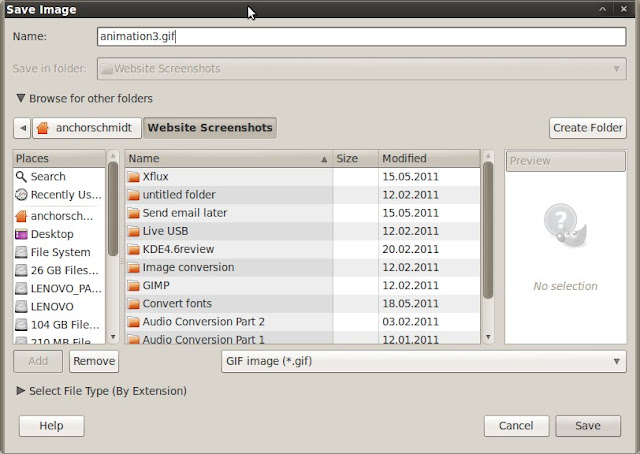The width and height of the screenshot is (640, 454).
Task: Click the Image conversion folder icon
Action: coord(133,267)
